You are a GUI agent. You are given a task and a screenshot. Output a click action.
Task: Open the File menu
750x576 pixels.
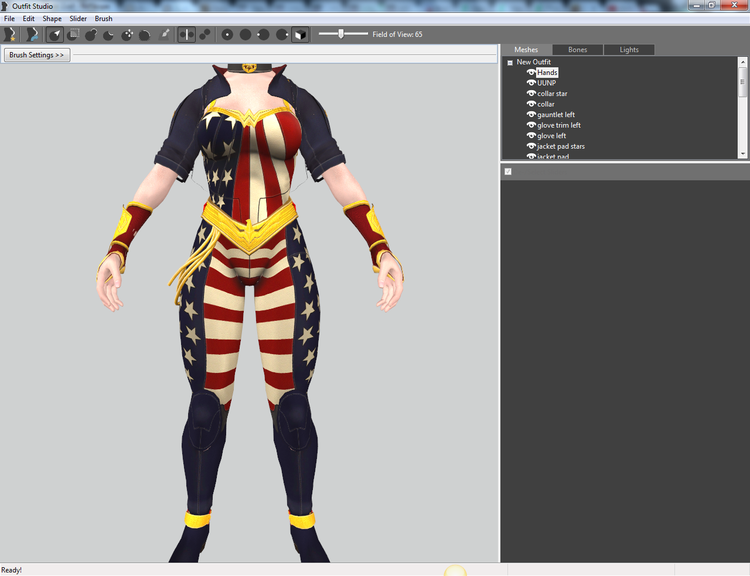(9, 19)
